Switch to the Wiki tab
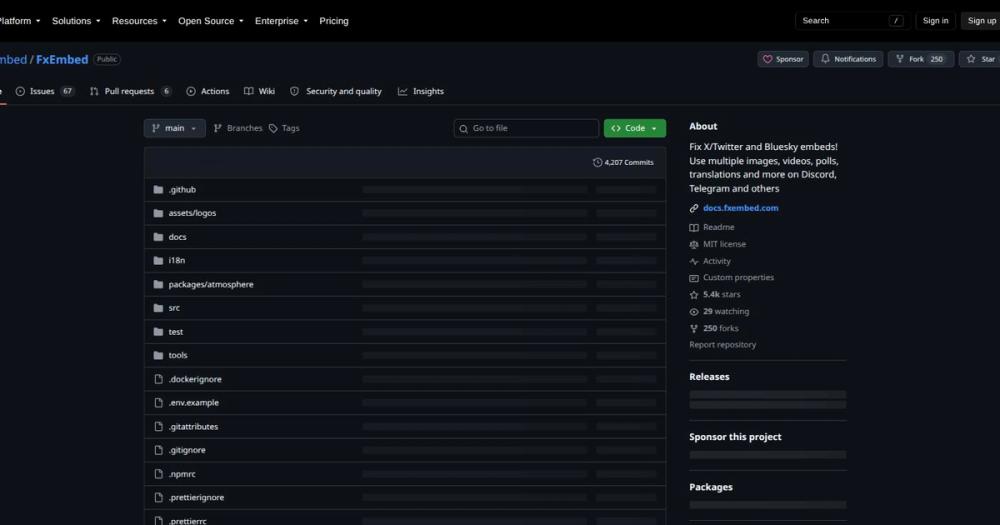This screenshot has height=525, width=1000. click(259, 91)
